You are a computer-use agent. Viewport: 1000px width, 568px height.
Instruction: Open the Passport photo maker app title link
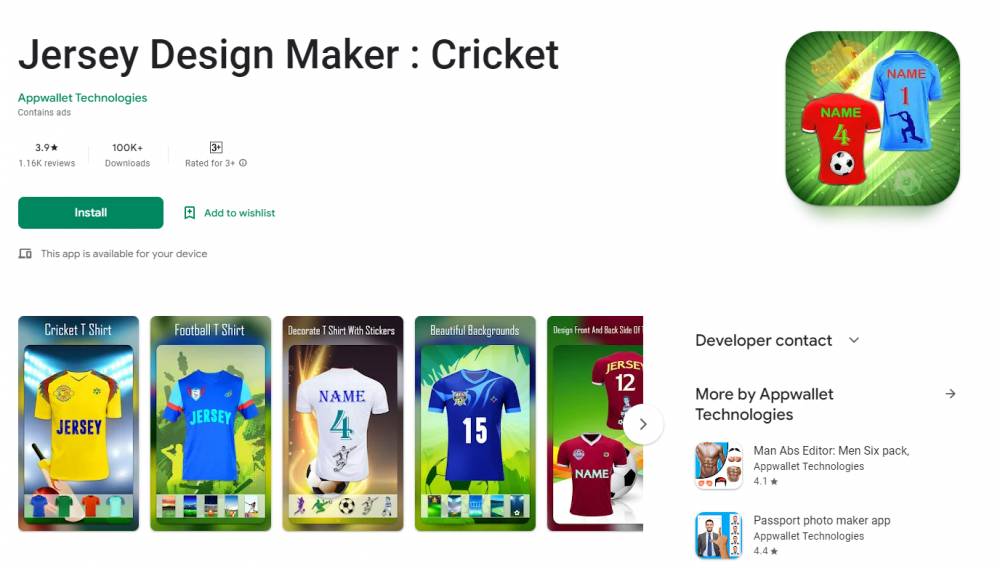[x=821, y=520]
